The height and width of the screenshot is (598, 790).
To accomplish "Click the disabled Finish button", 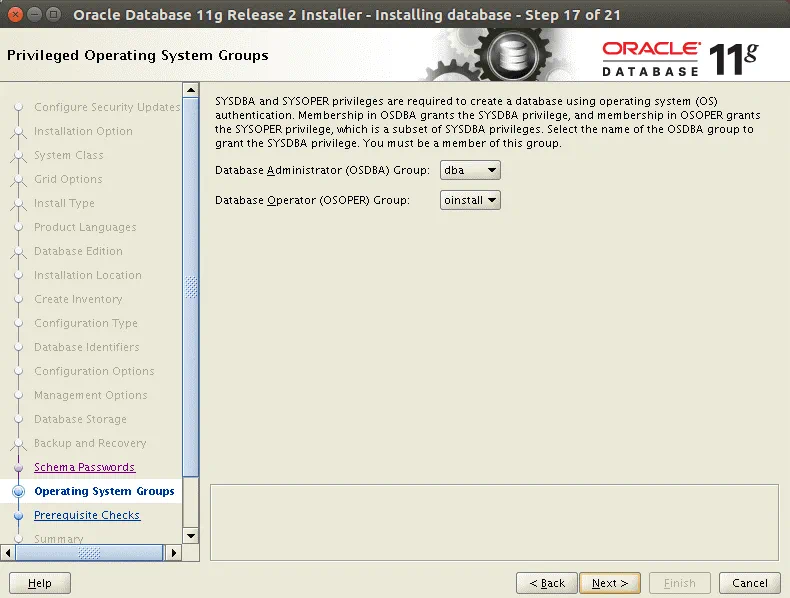I will [680, 583].
